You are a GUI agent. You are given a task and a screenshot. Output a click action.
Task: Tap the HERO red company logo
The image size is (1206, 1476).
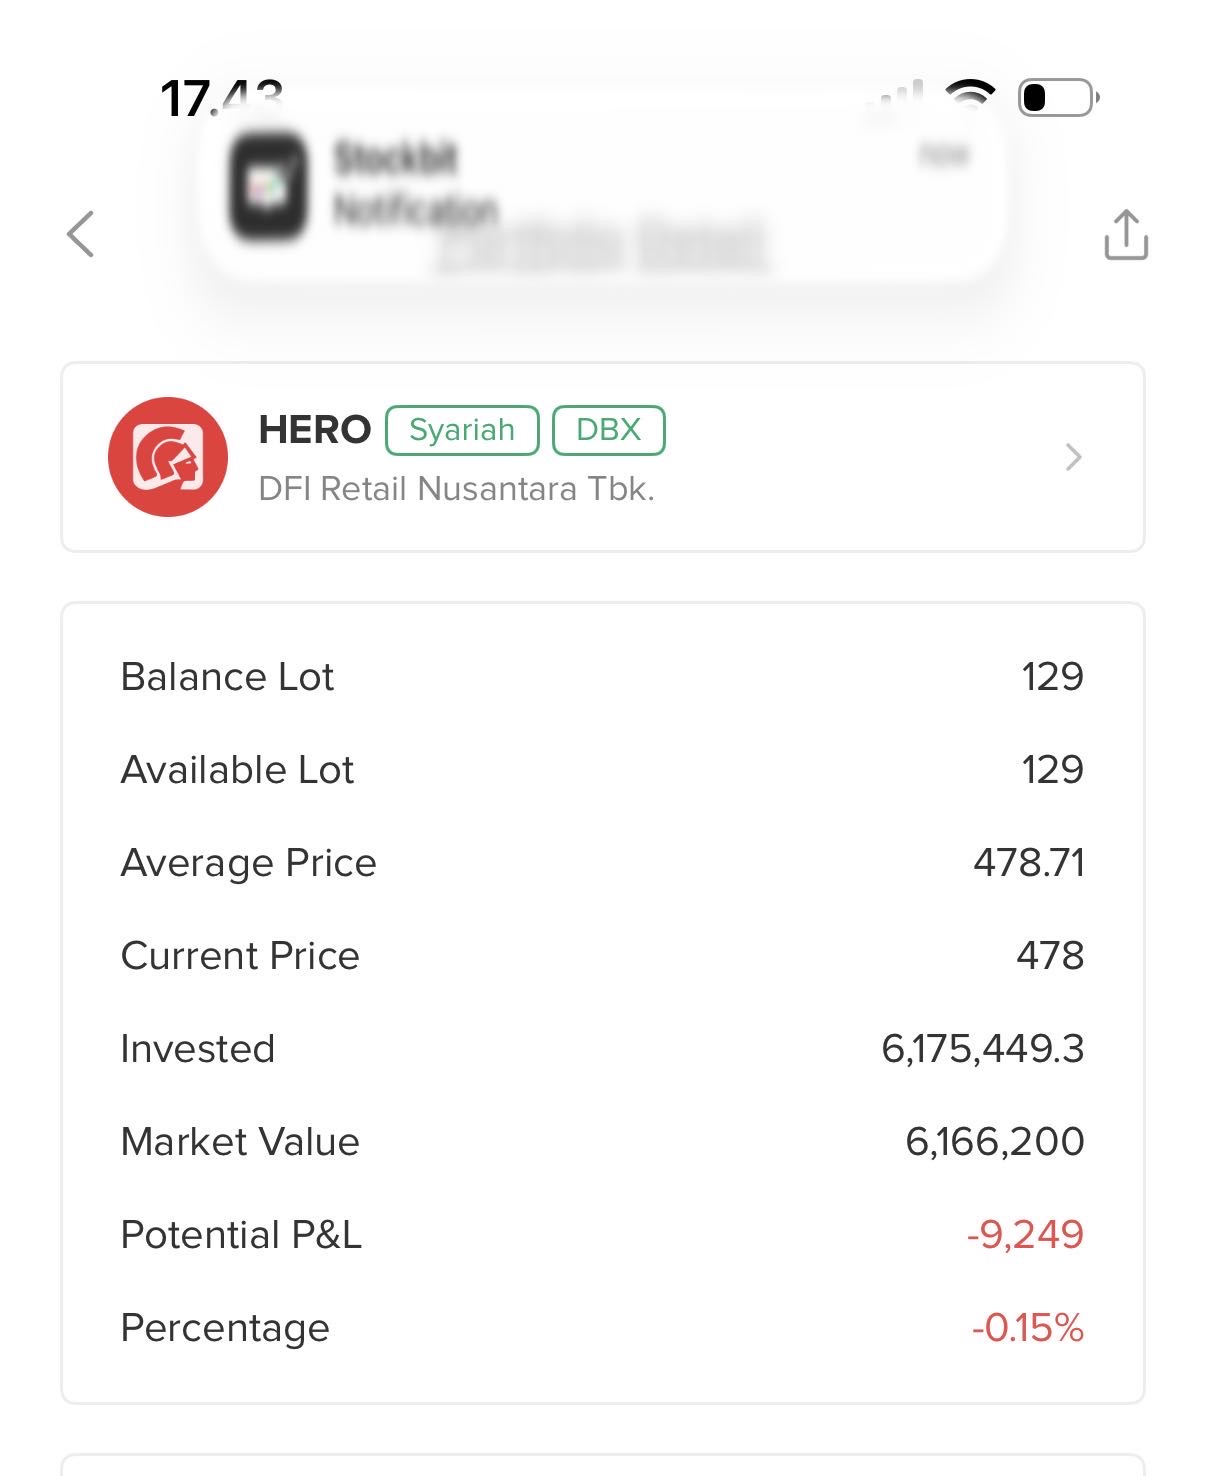168,457
